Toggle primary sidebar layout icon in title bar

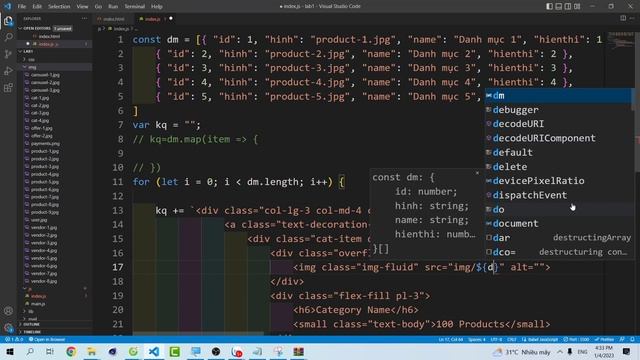click(x=549, y=6)
